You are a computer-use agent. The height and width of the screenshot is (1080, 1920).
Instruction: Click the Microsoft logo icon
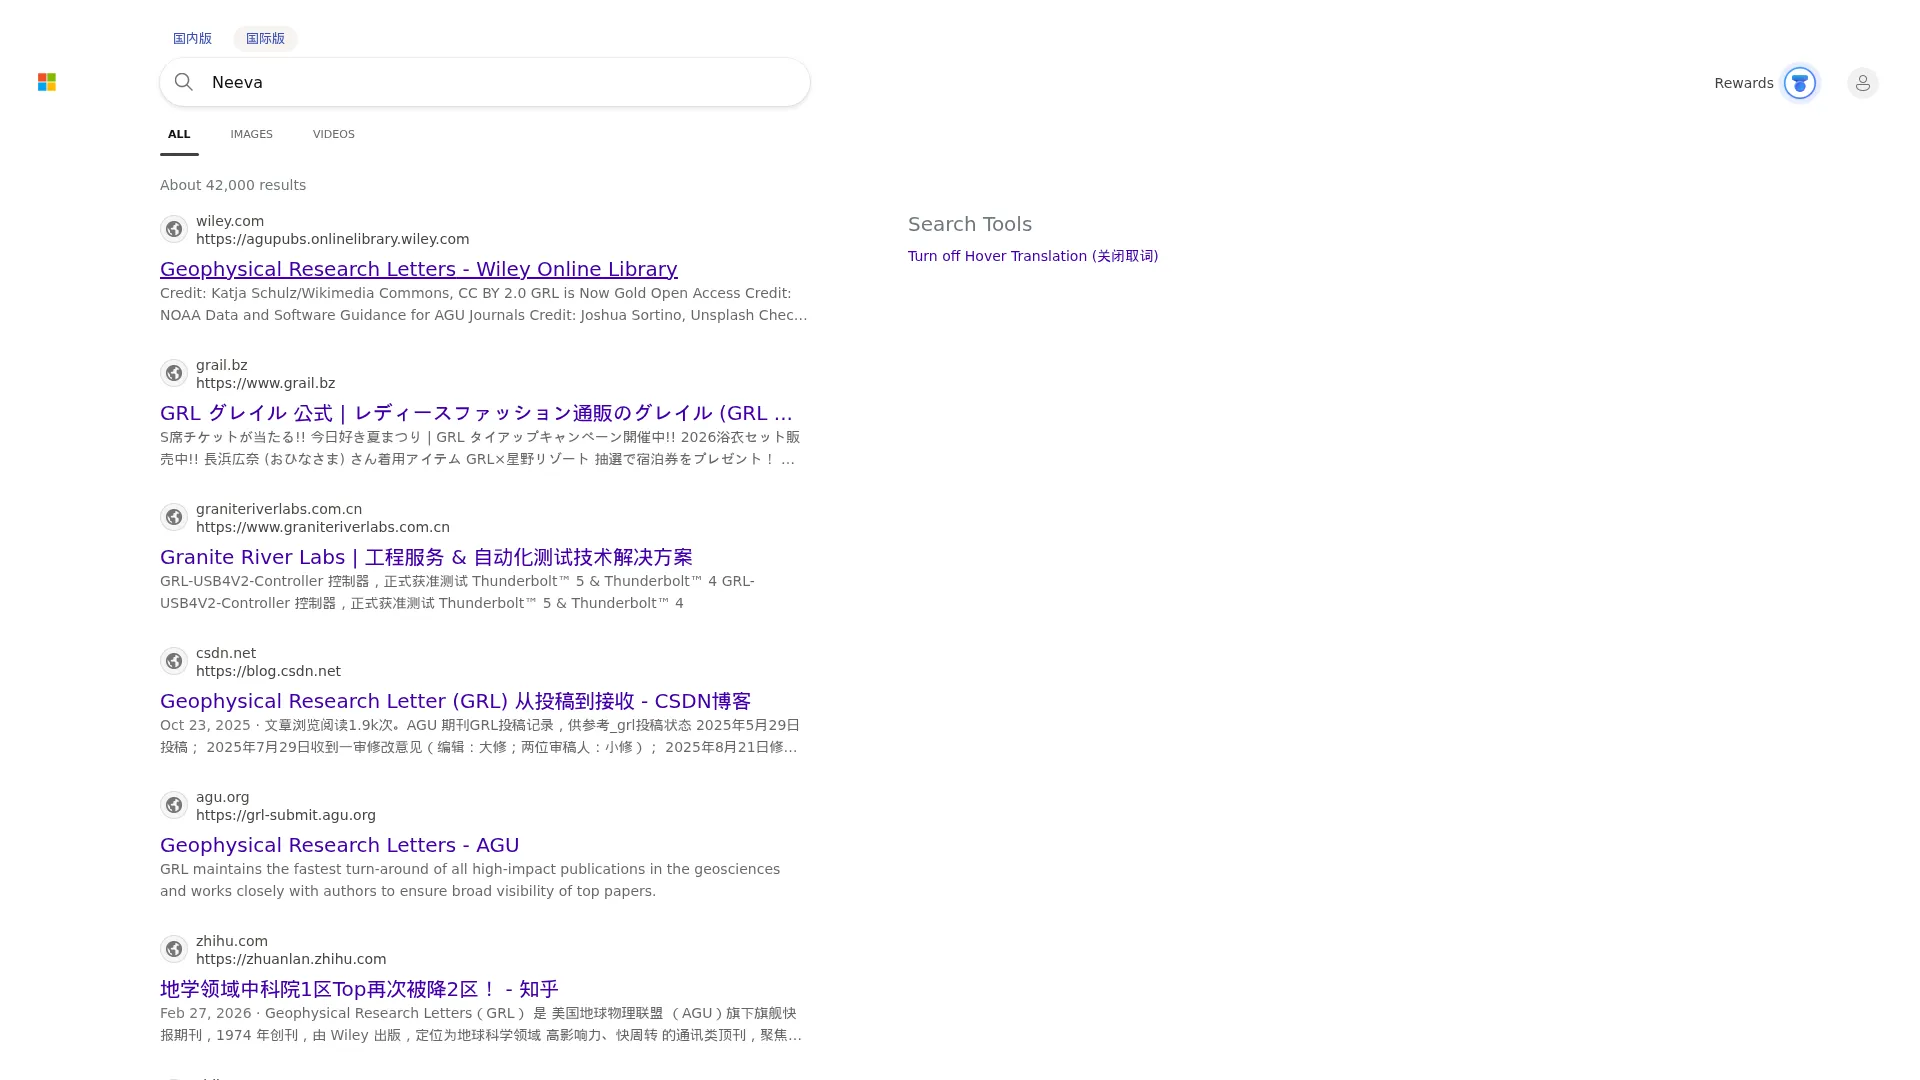pos(47,82)
